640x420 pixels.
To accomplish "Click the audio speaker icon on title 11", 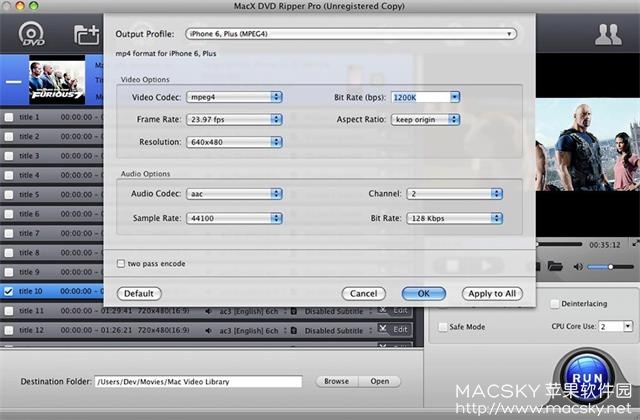I will click(209, 311).
